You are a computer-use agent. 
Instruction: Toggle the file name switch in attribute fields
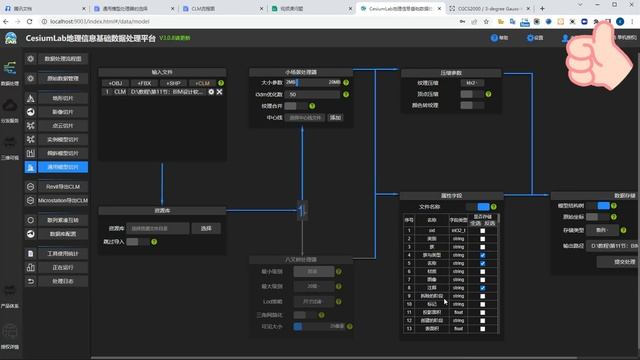click(478, 207)
